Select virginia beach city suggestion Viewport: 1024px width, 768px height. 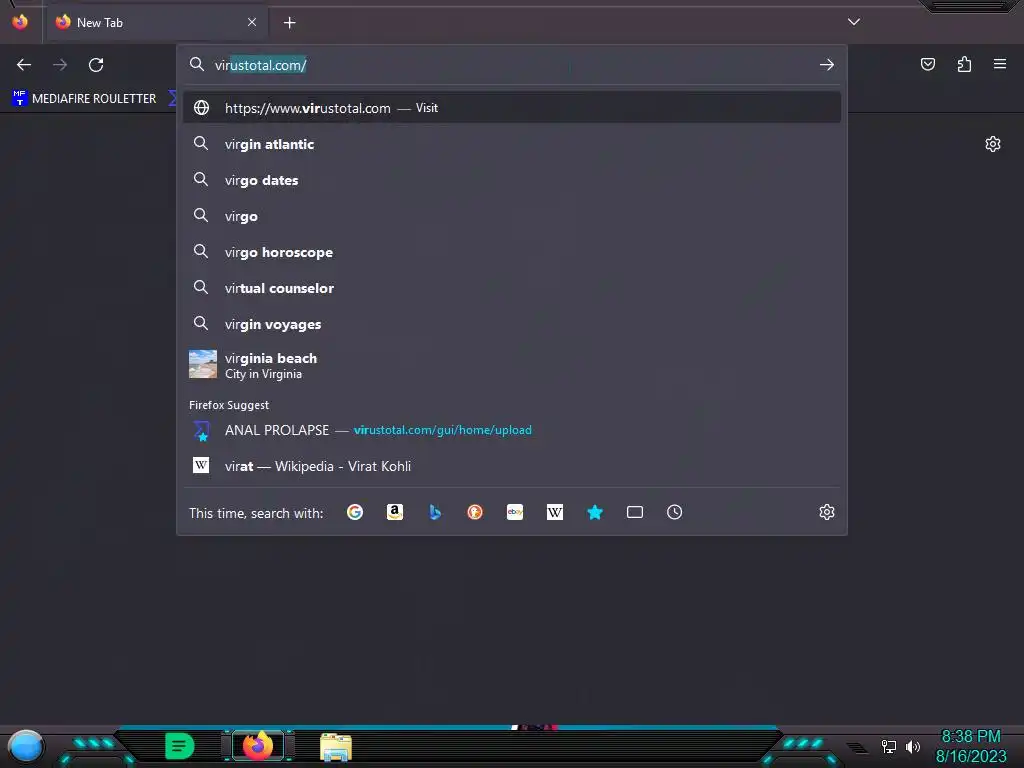512,365
